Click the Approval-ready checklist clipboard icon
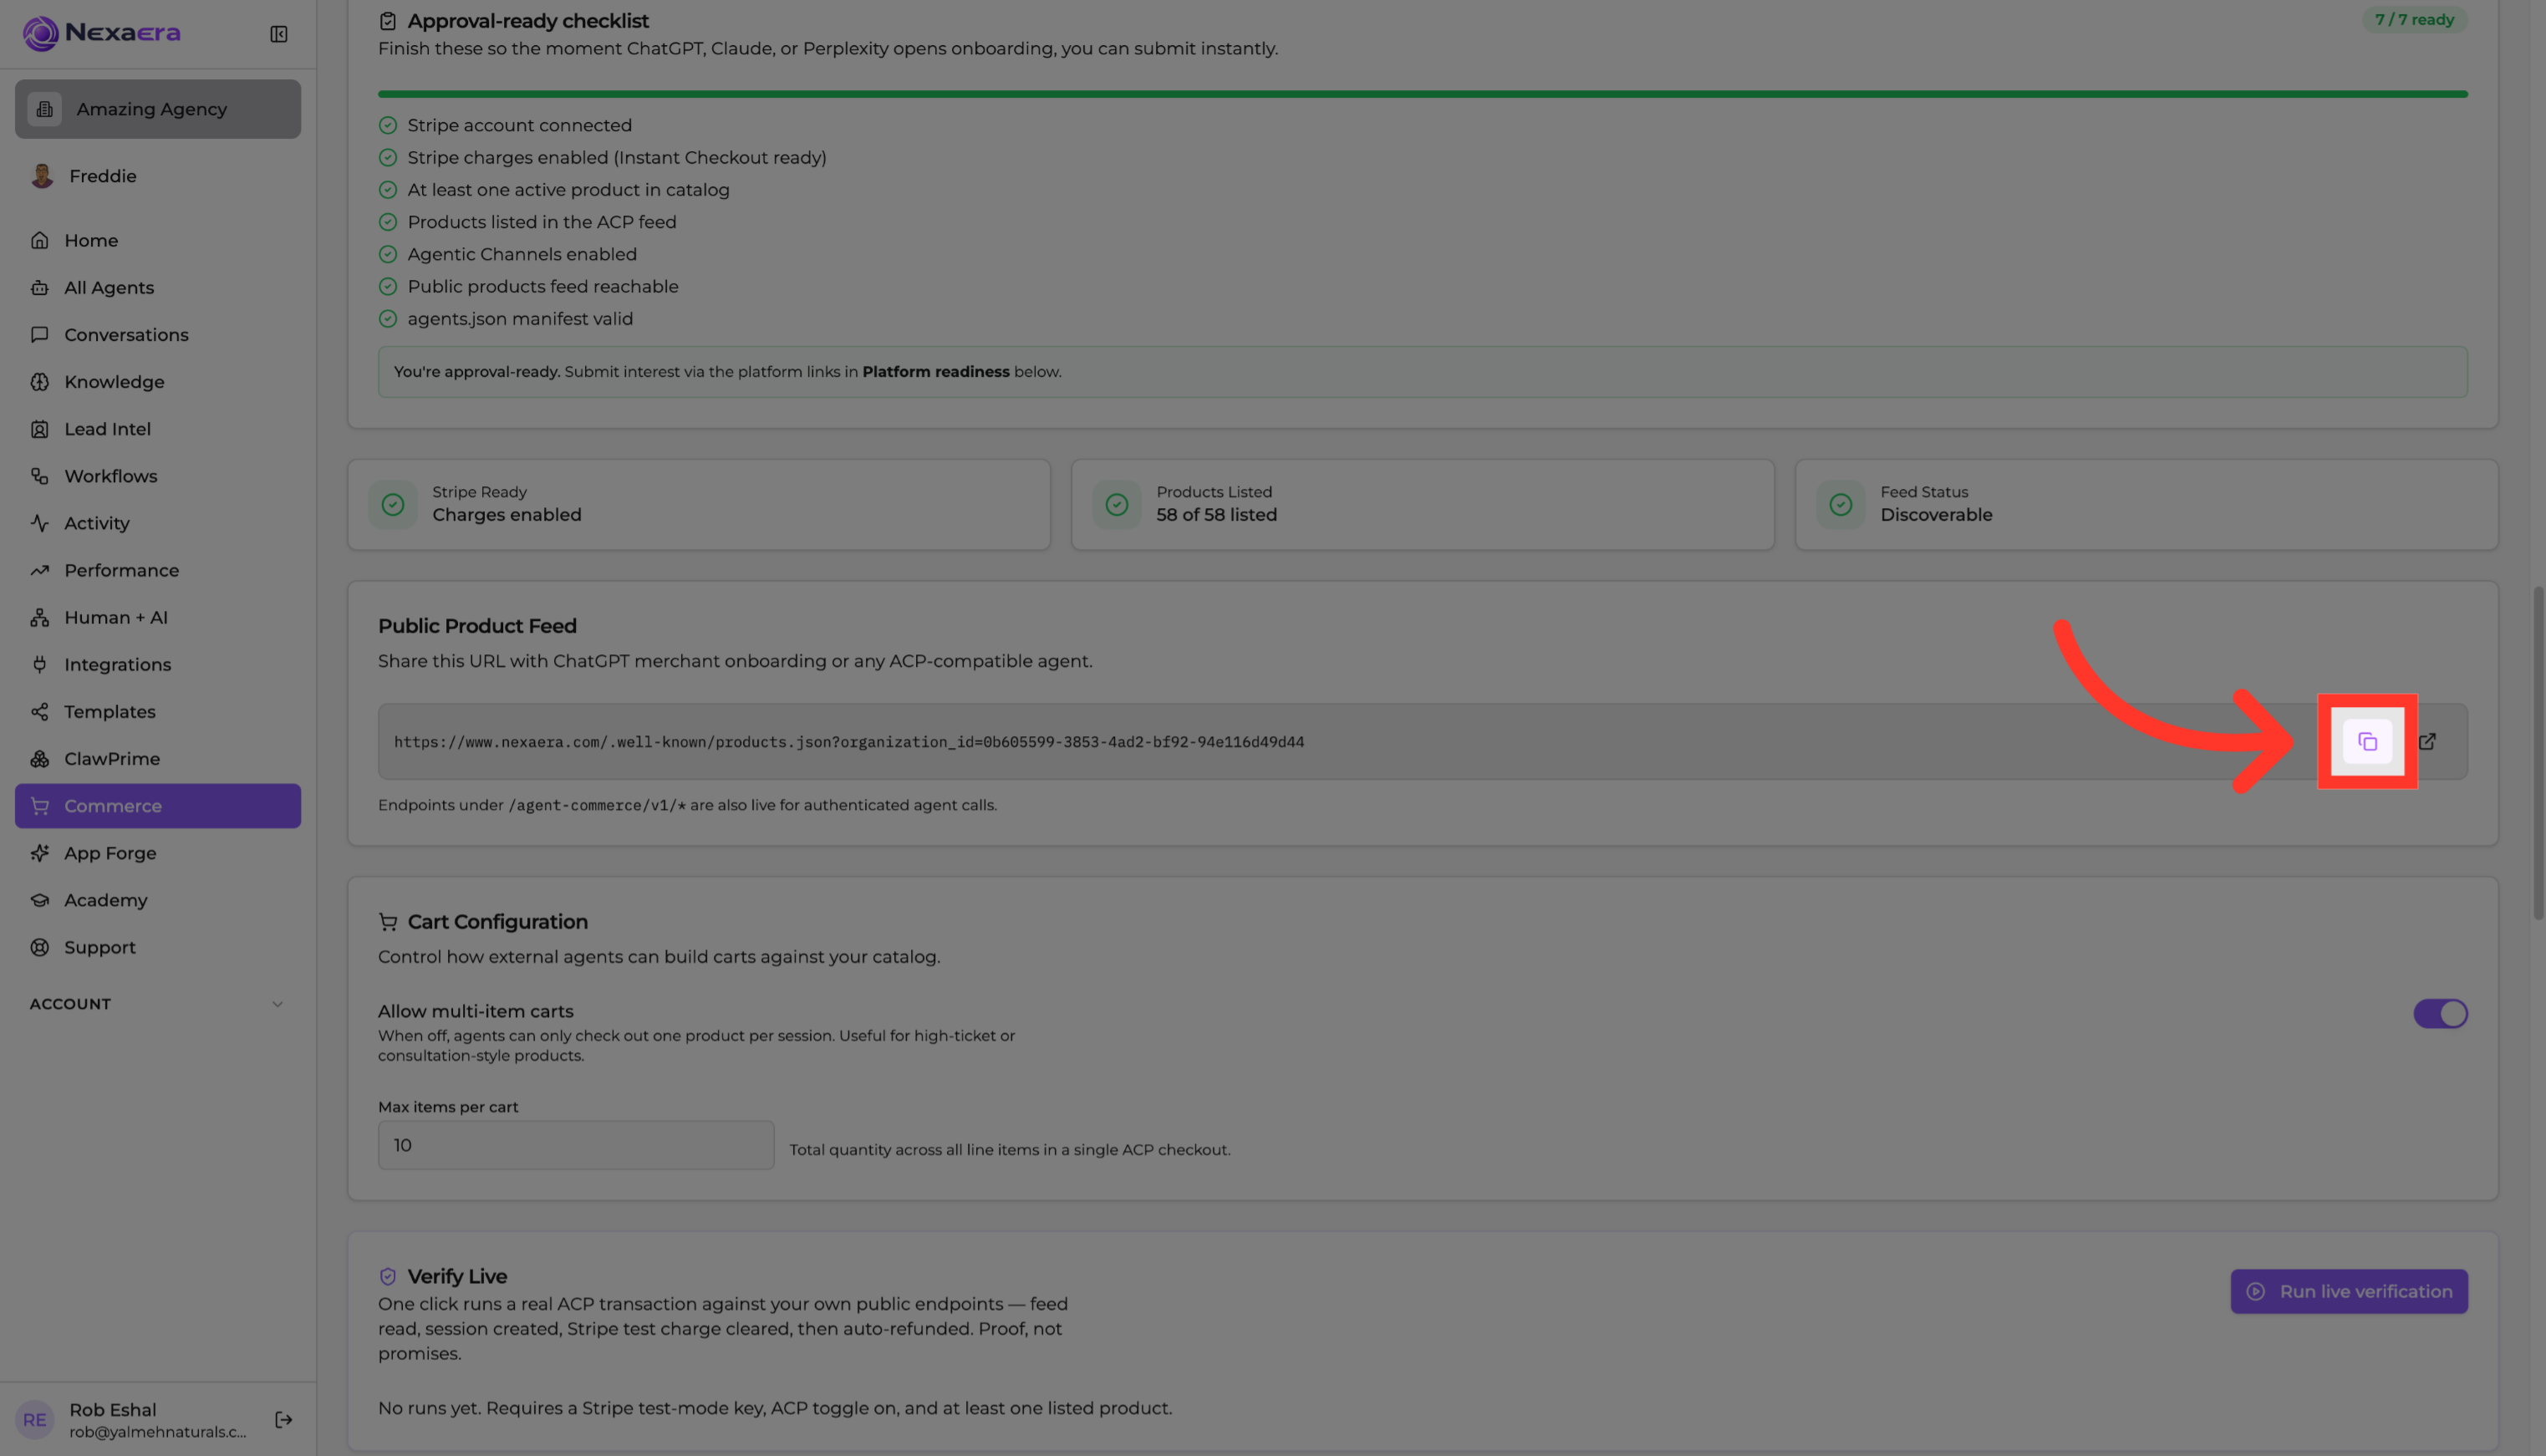 click(x=388, y=21)
